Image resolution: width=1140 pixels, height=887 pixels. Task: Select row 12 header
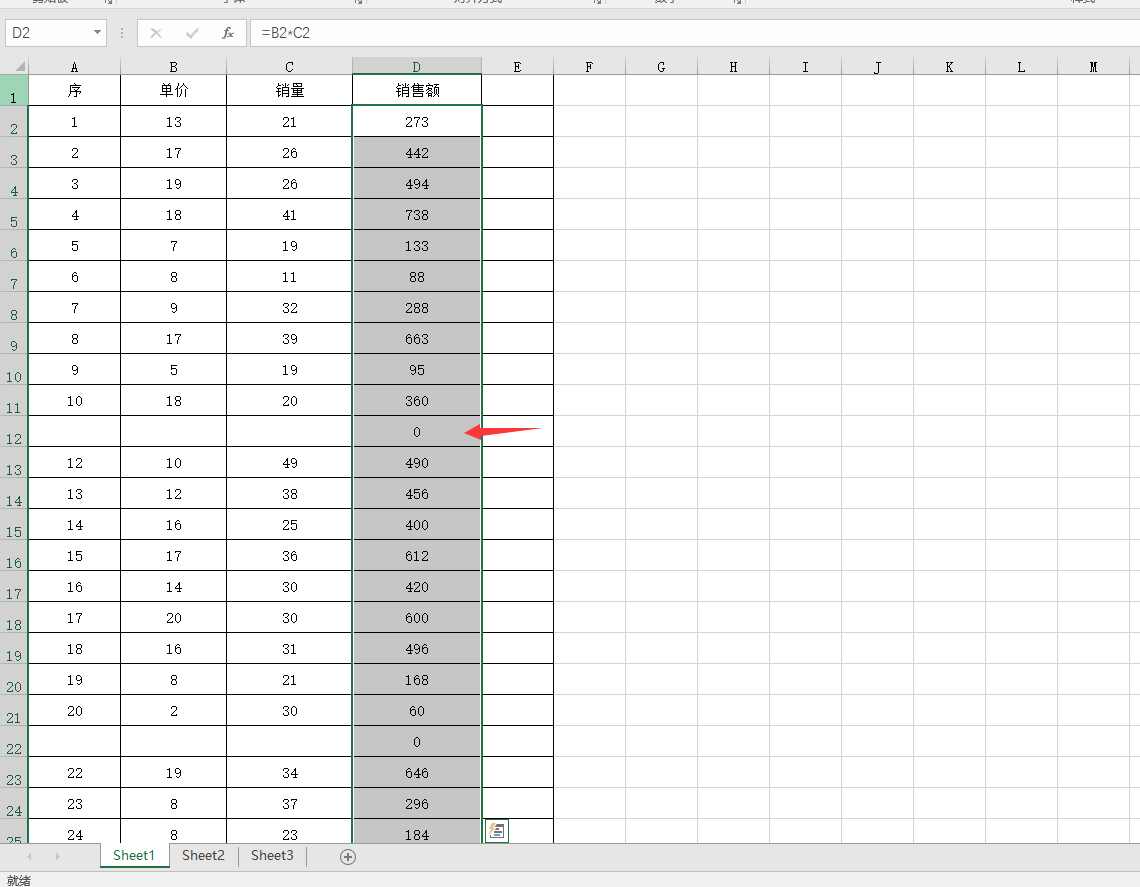tap(14, 432)
